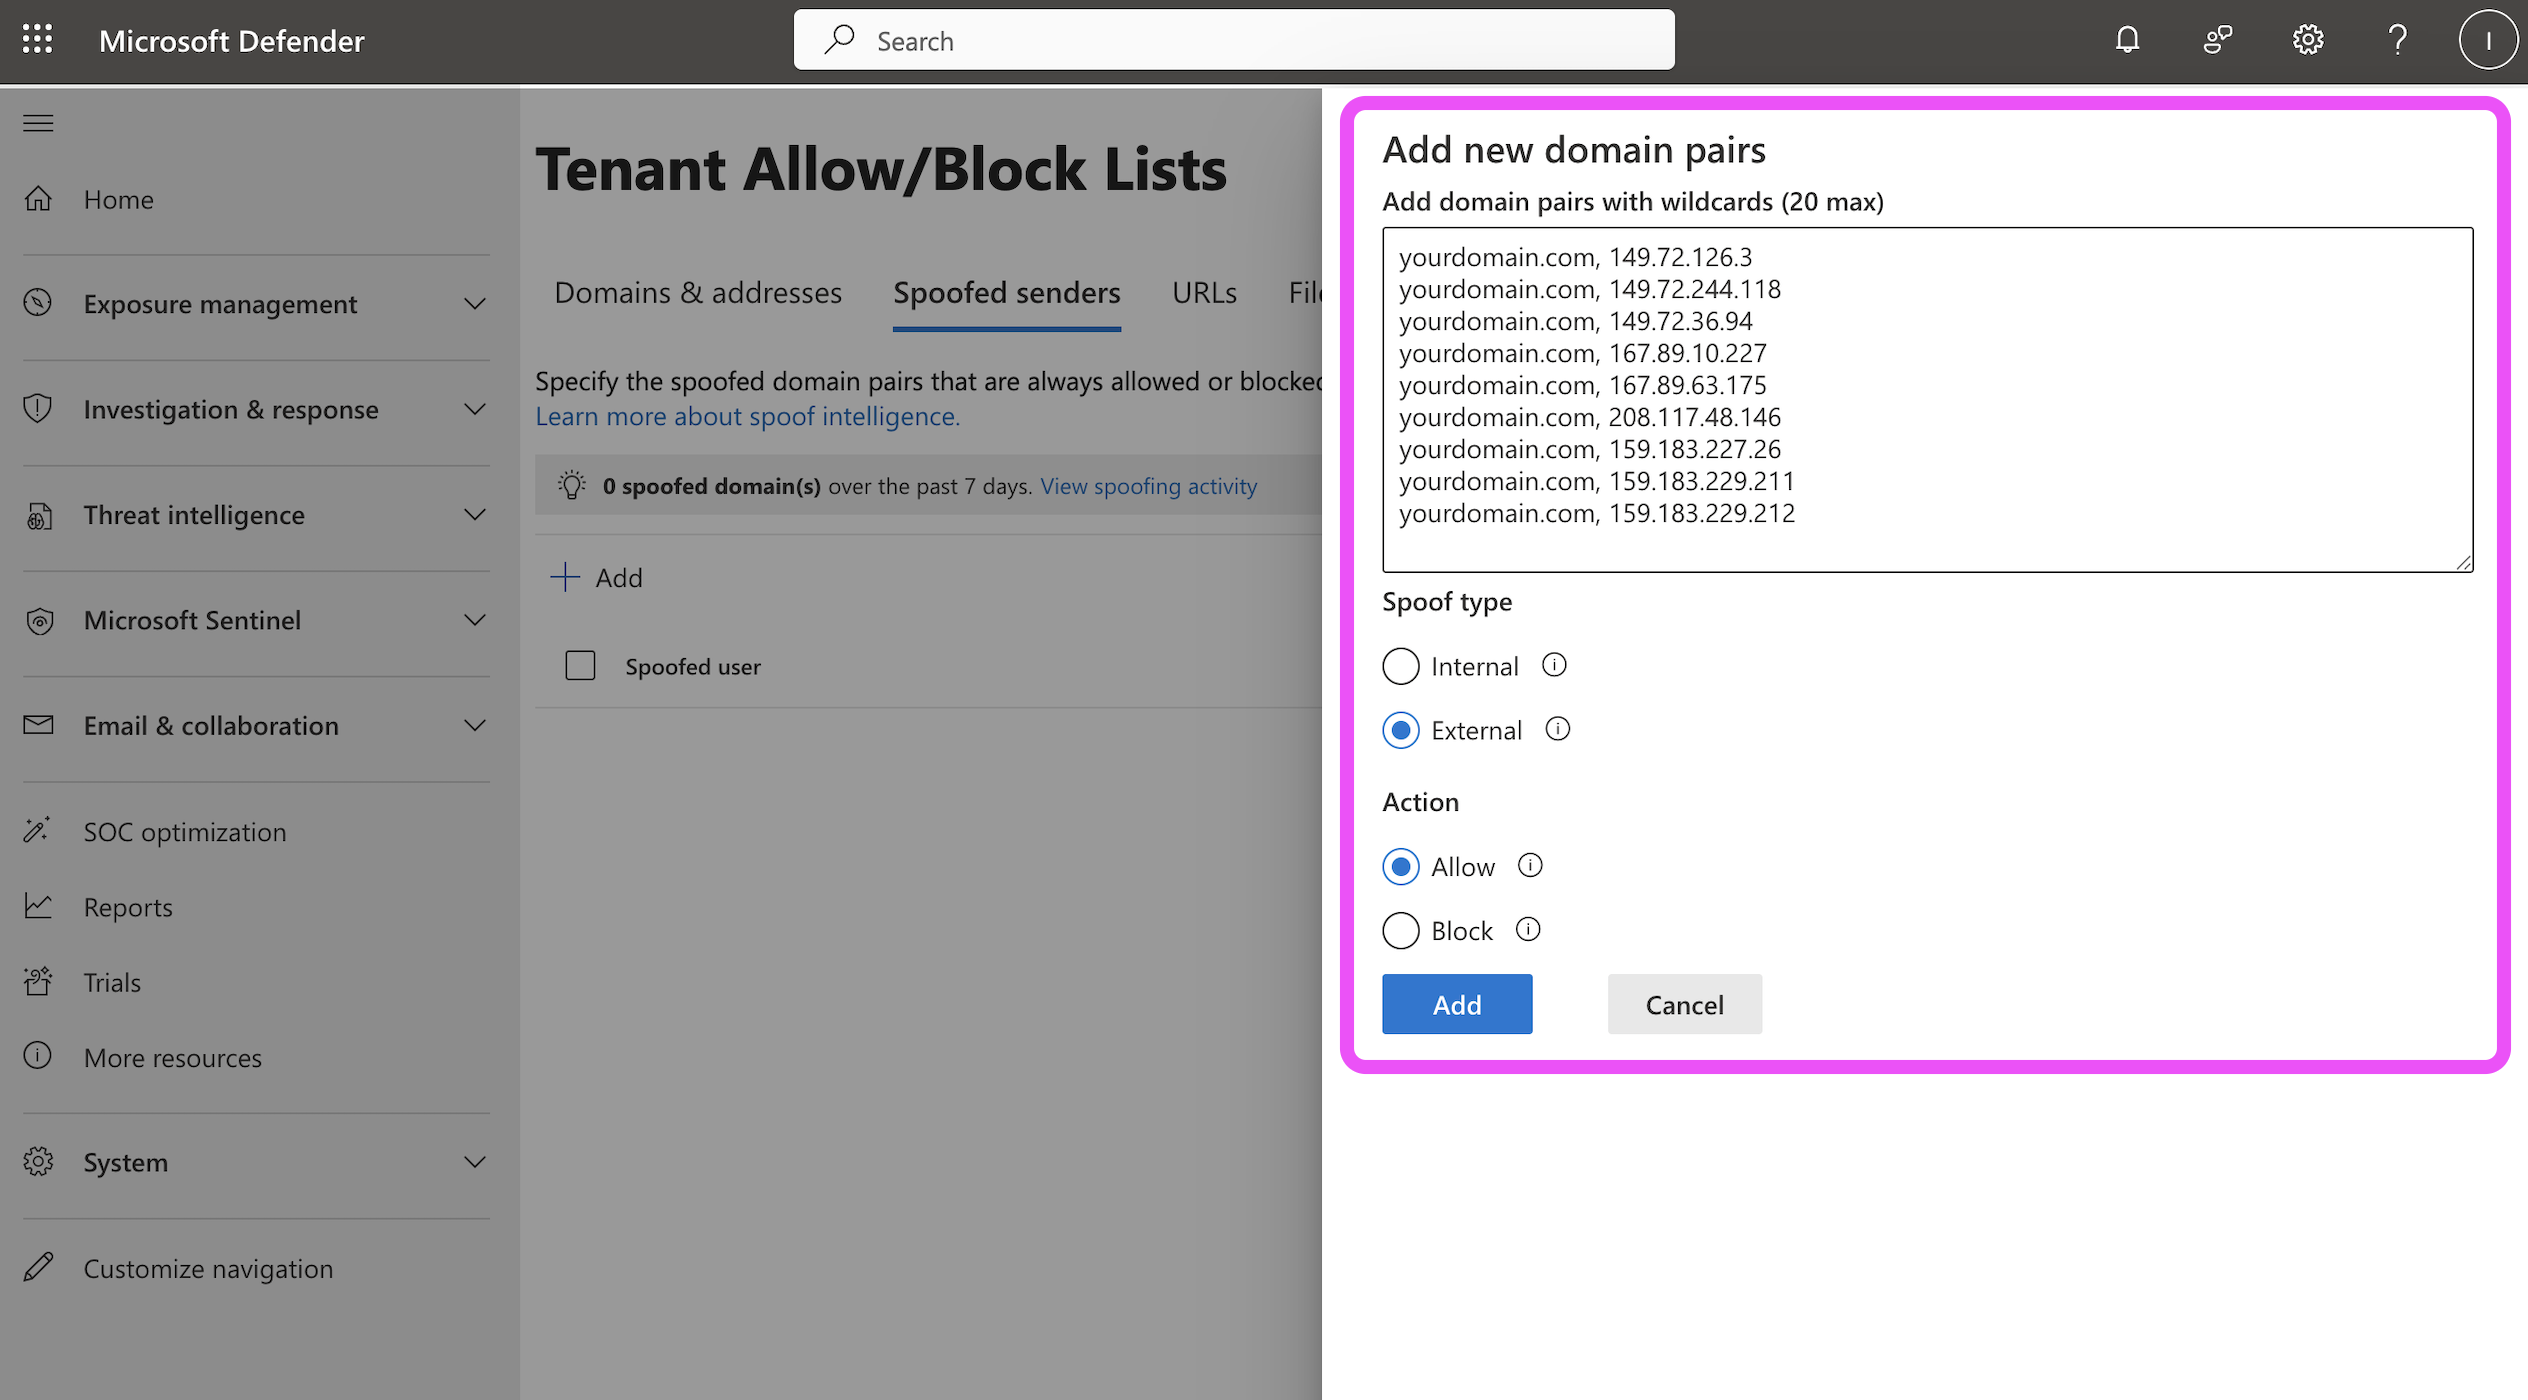Viewport: 2528px width, 1400px height.
Task: Collapse navigation with hamburger icon
Action: point(38,123)
